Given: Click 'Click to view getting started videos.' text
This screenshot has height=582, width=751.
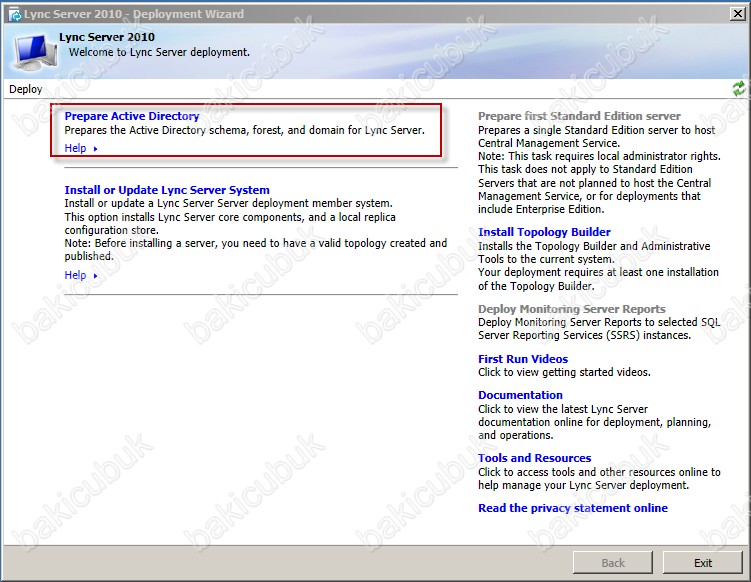Looking at the screenshot, I should pyautogui.click(x=564, y=372).
